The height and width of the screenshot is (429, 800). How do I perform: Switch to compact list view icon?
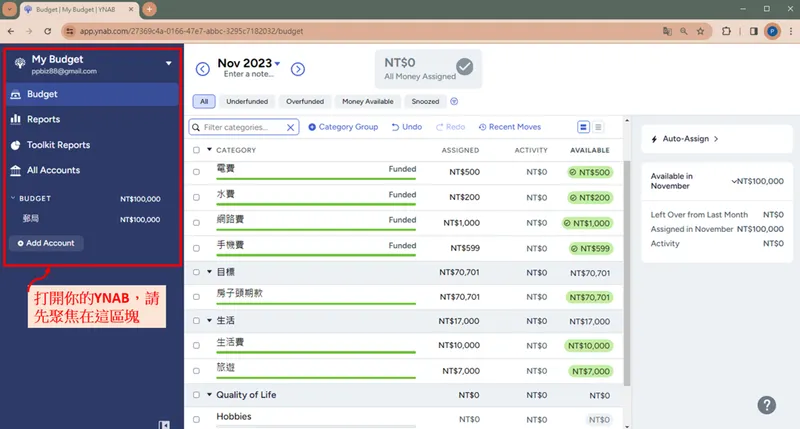pos(598,127)
